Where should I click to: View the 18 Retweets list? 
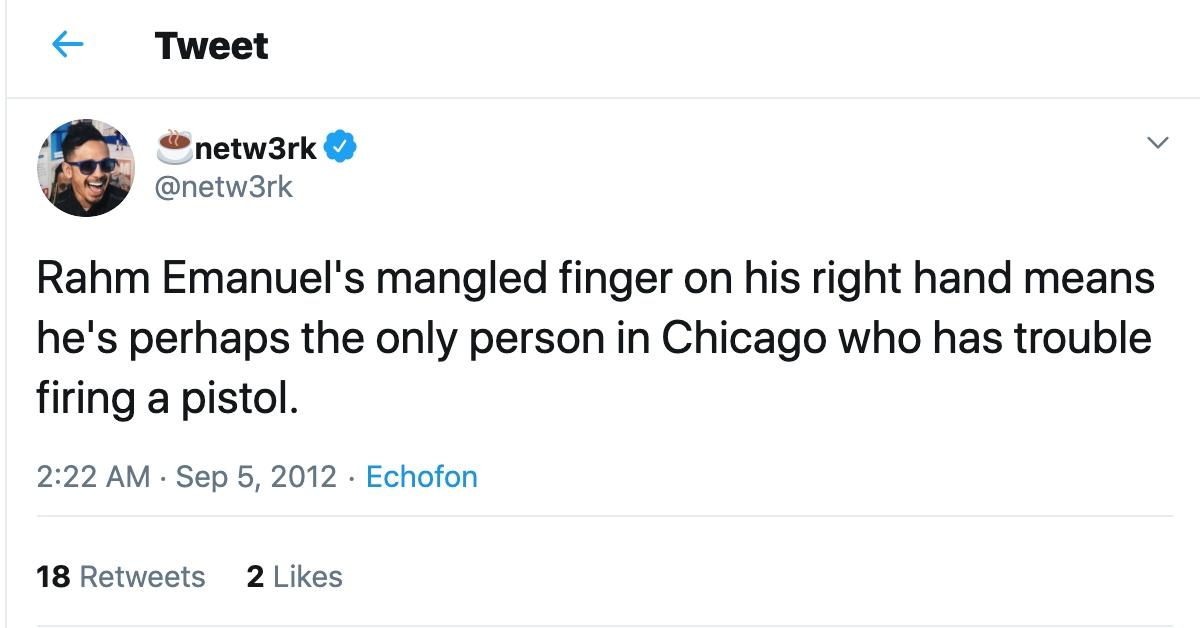(120, 576)
